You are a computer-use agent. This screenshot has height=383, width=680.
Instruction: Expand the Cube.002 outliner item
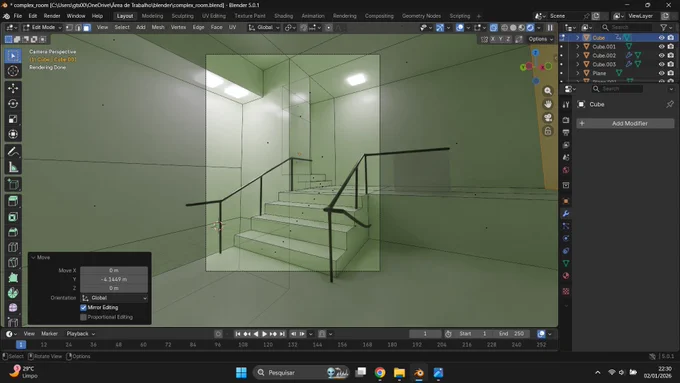[578, 56]
